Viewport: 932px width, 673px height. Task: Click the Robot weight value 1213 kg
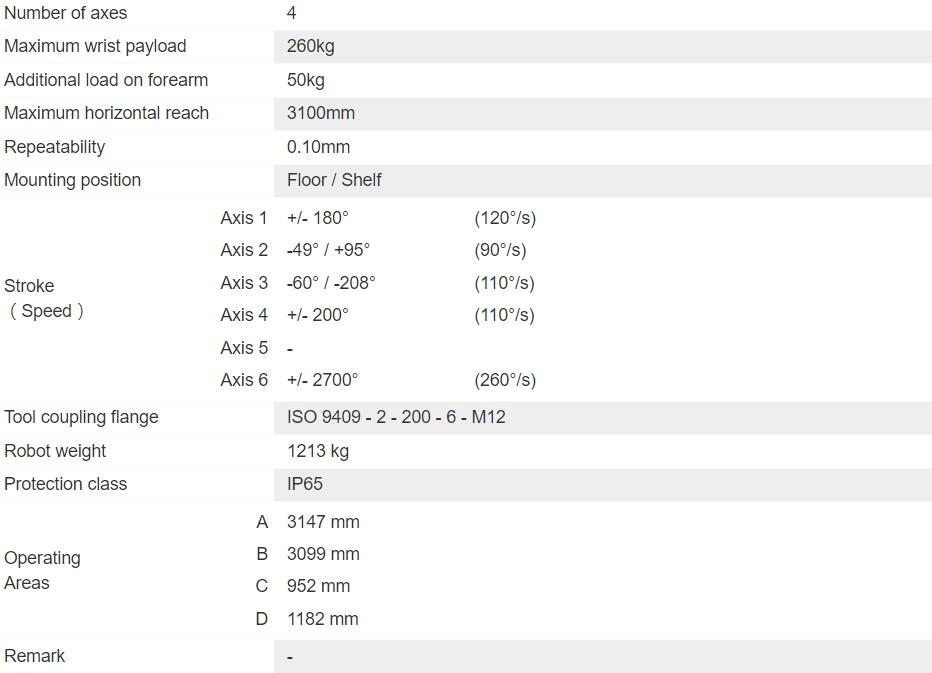pos(318,451)
